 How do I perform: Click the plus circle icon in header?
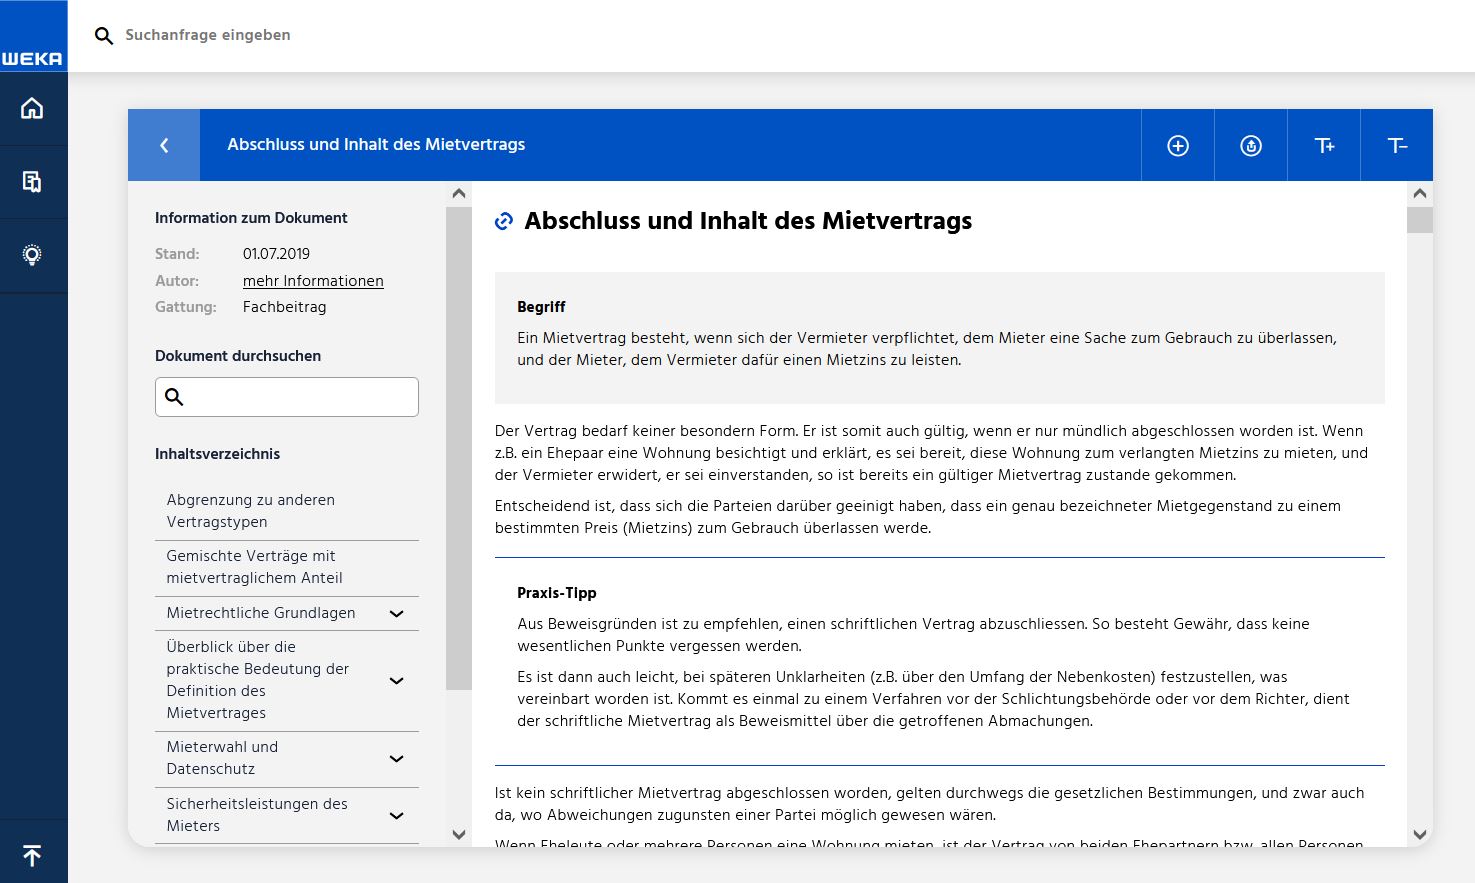pyautogui.click(x=1178, y=146)
